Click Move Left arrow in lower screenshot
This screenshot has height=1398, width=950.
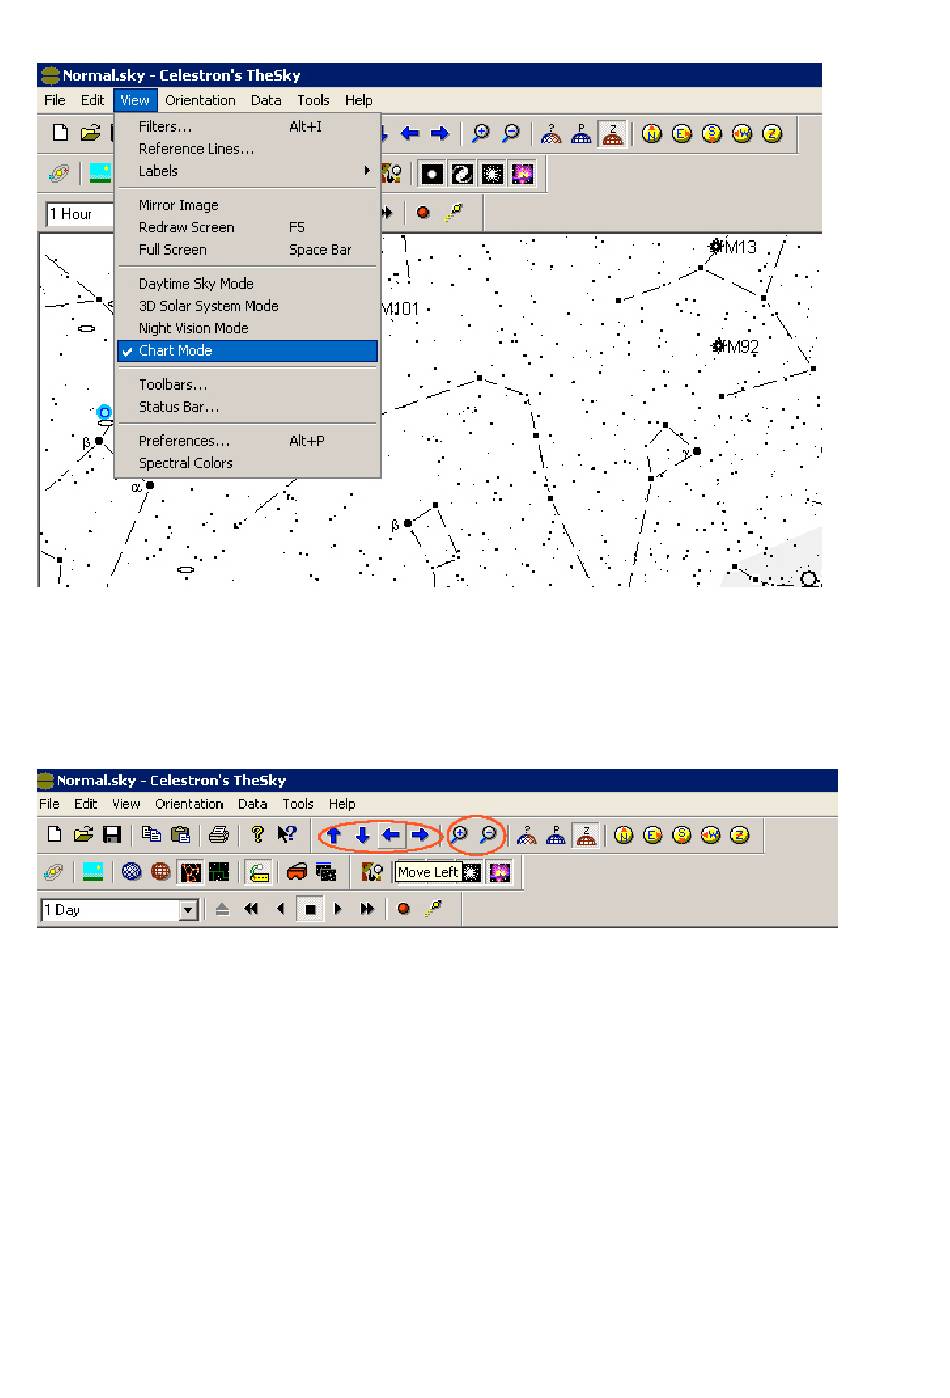coord(392,835)
